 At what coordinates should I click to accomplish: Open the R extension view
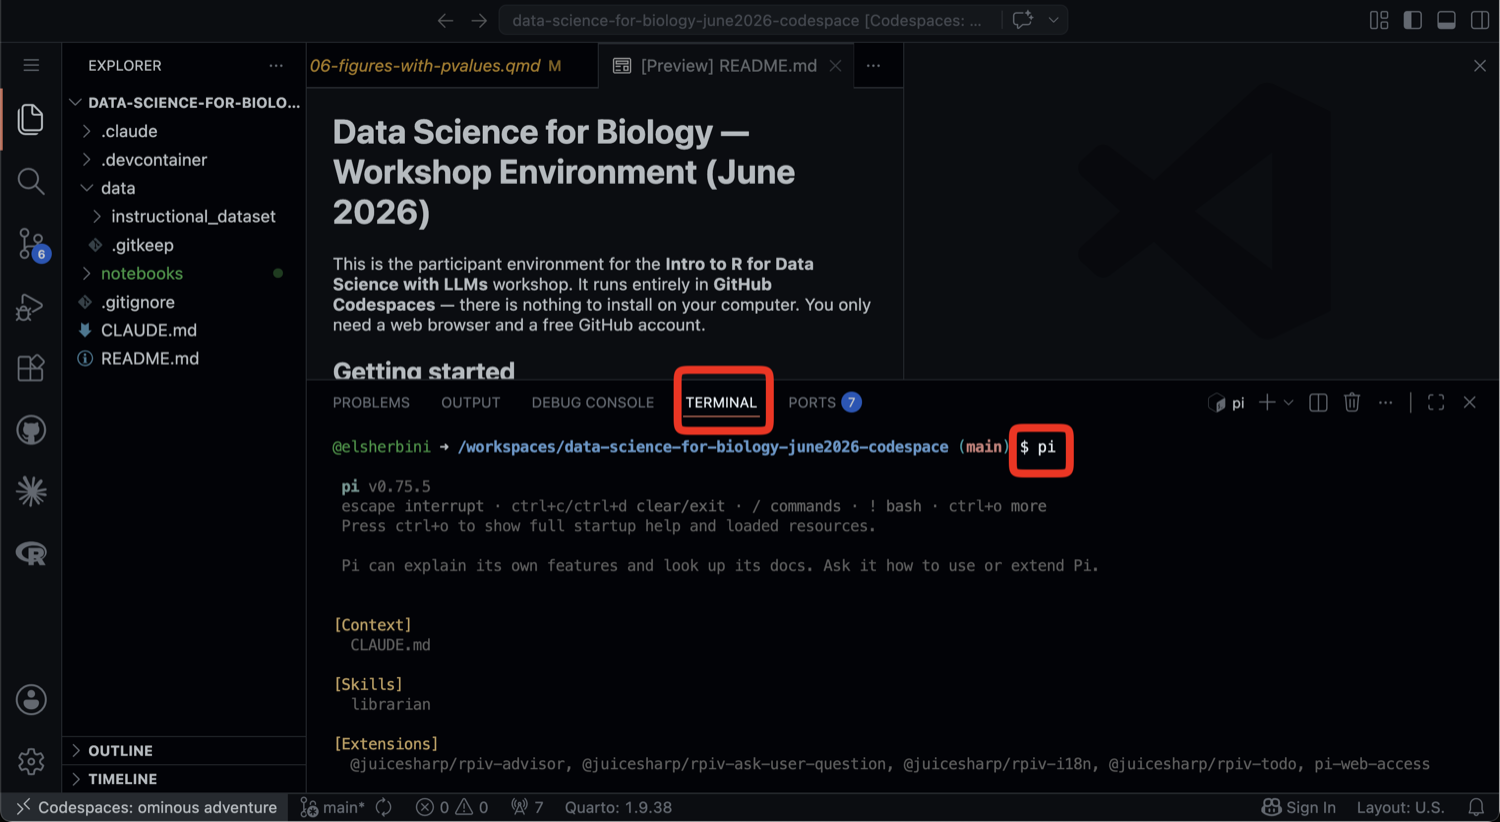coord(31,553)
